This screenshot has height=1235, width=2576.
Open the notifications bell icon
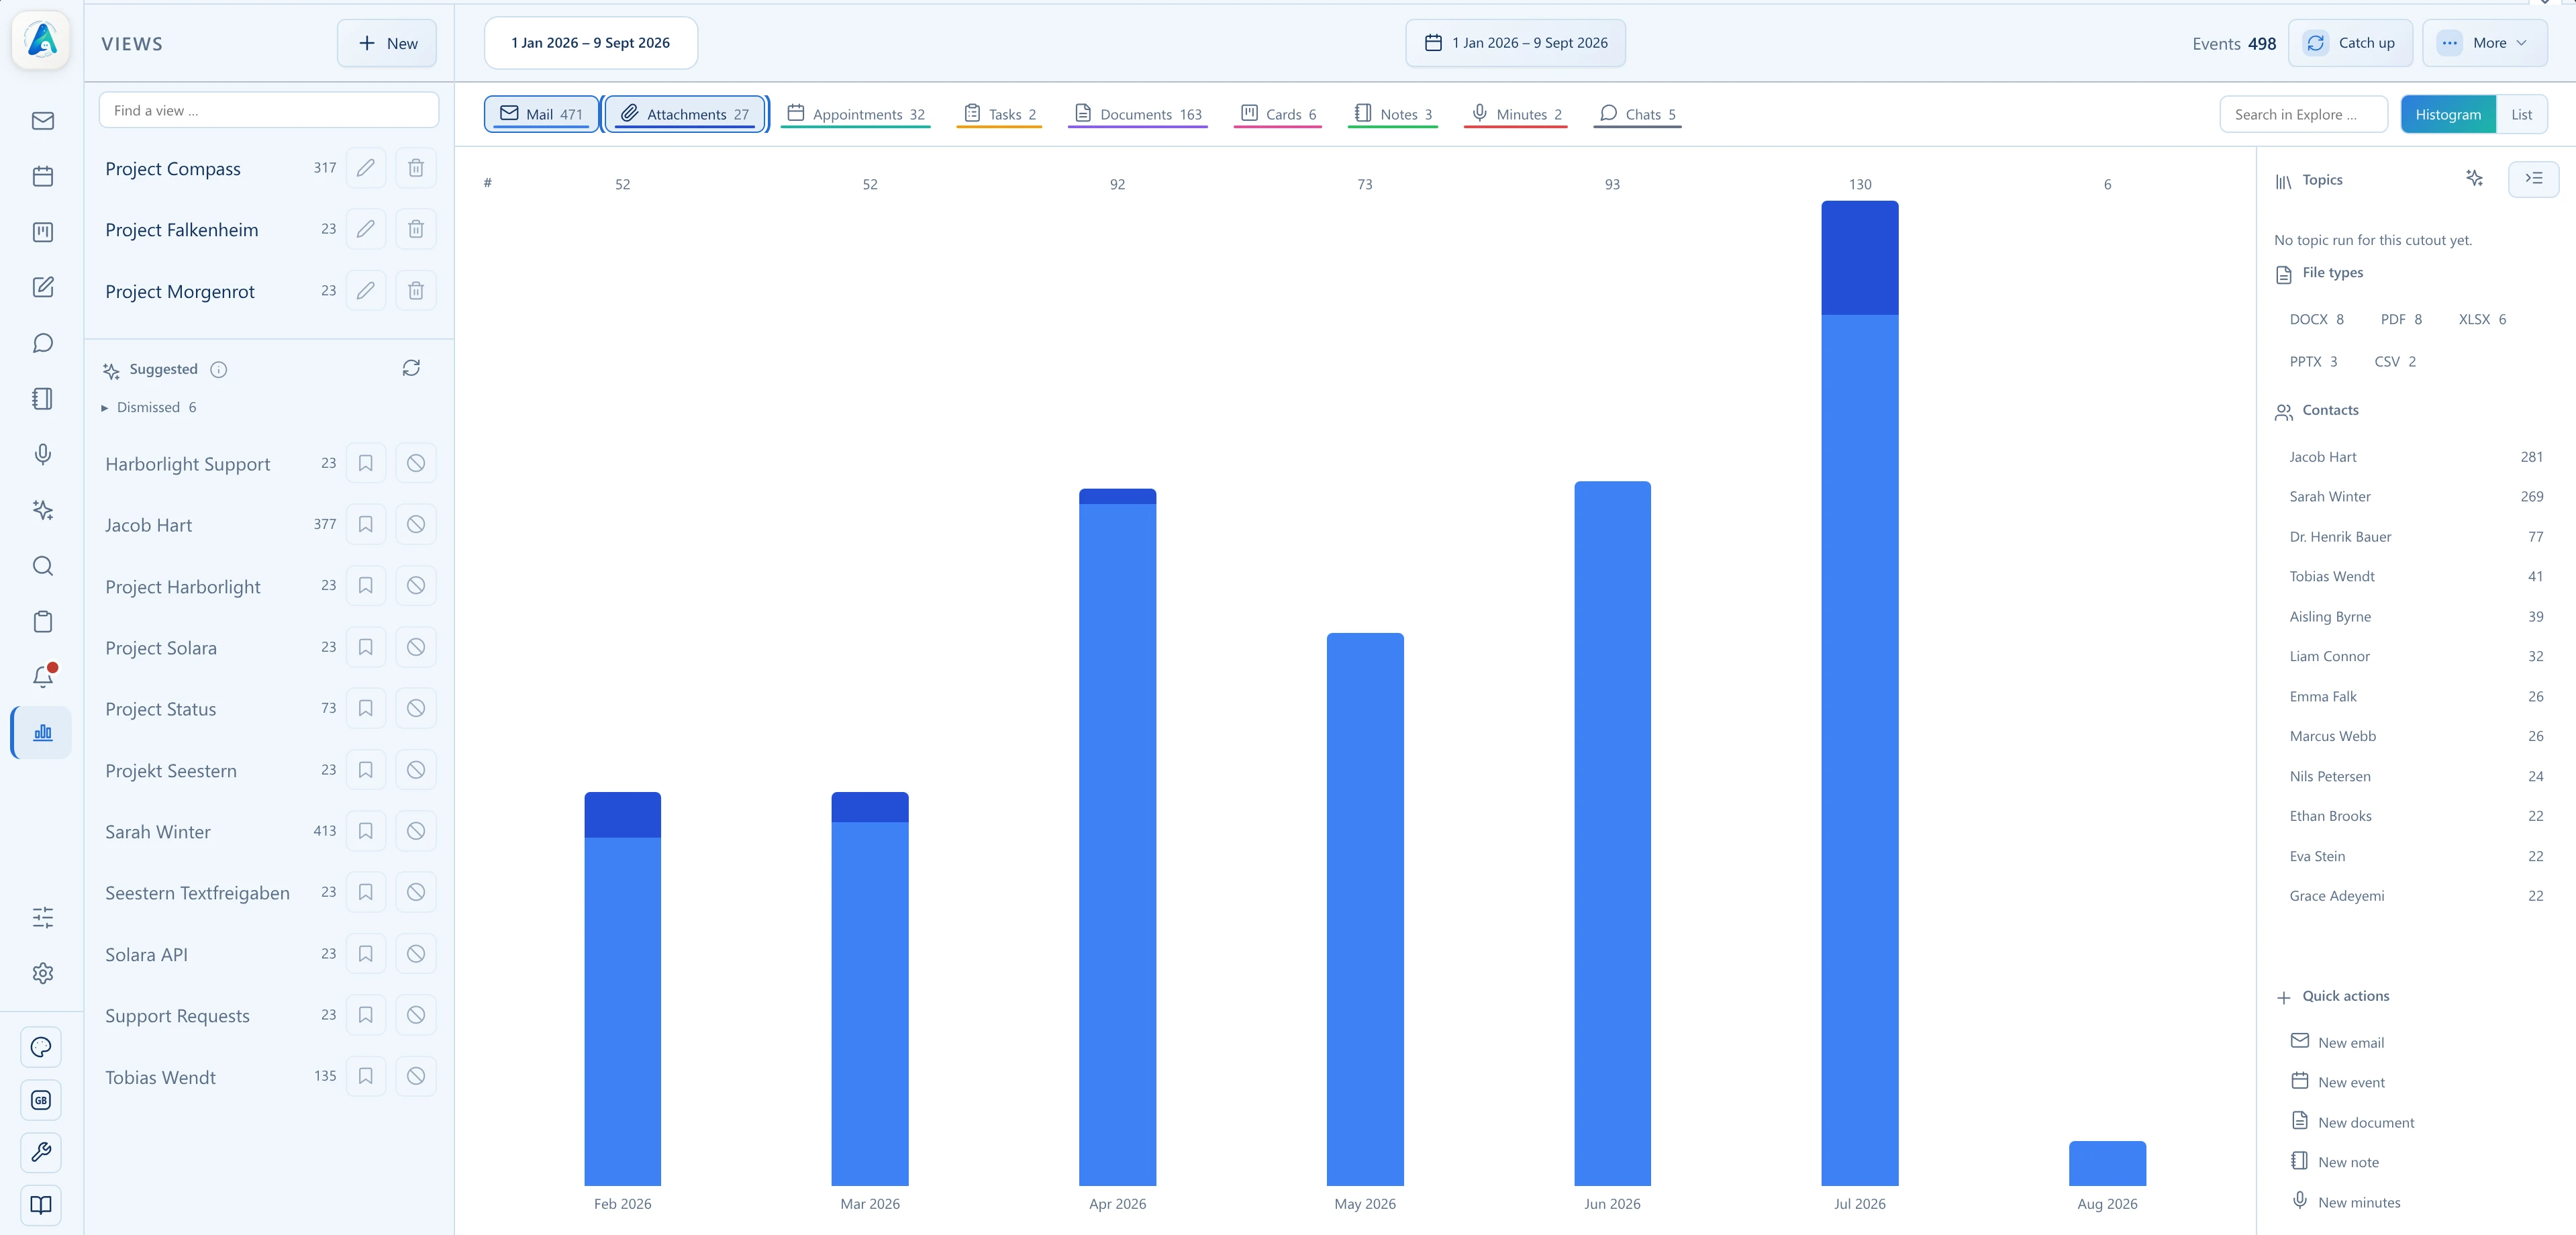[42, 677]
